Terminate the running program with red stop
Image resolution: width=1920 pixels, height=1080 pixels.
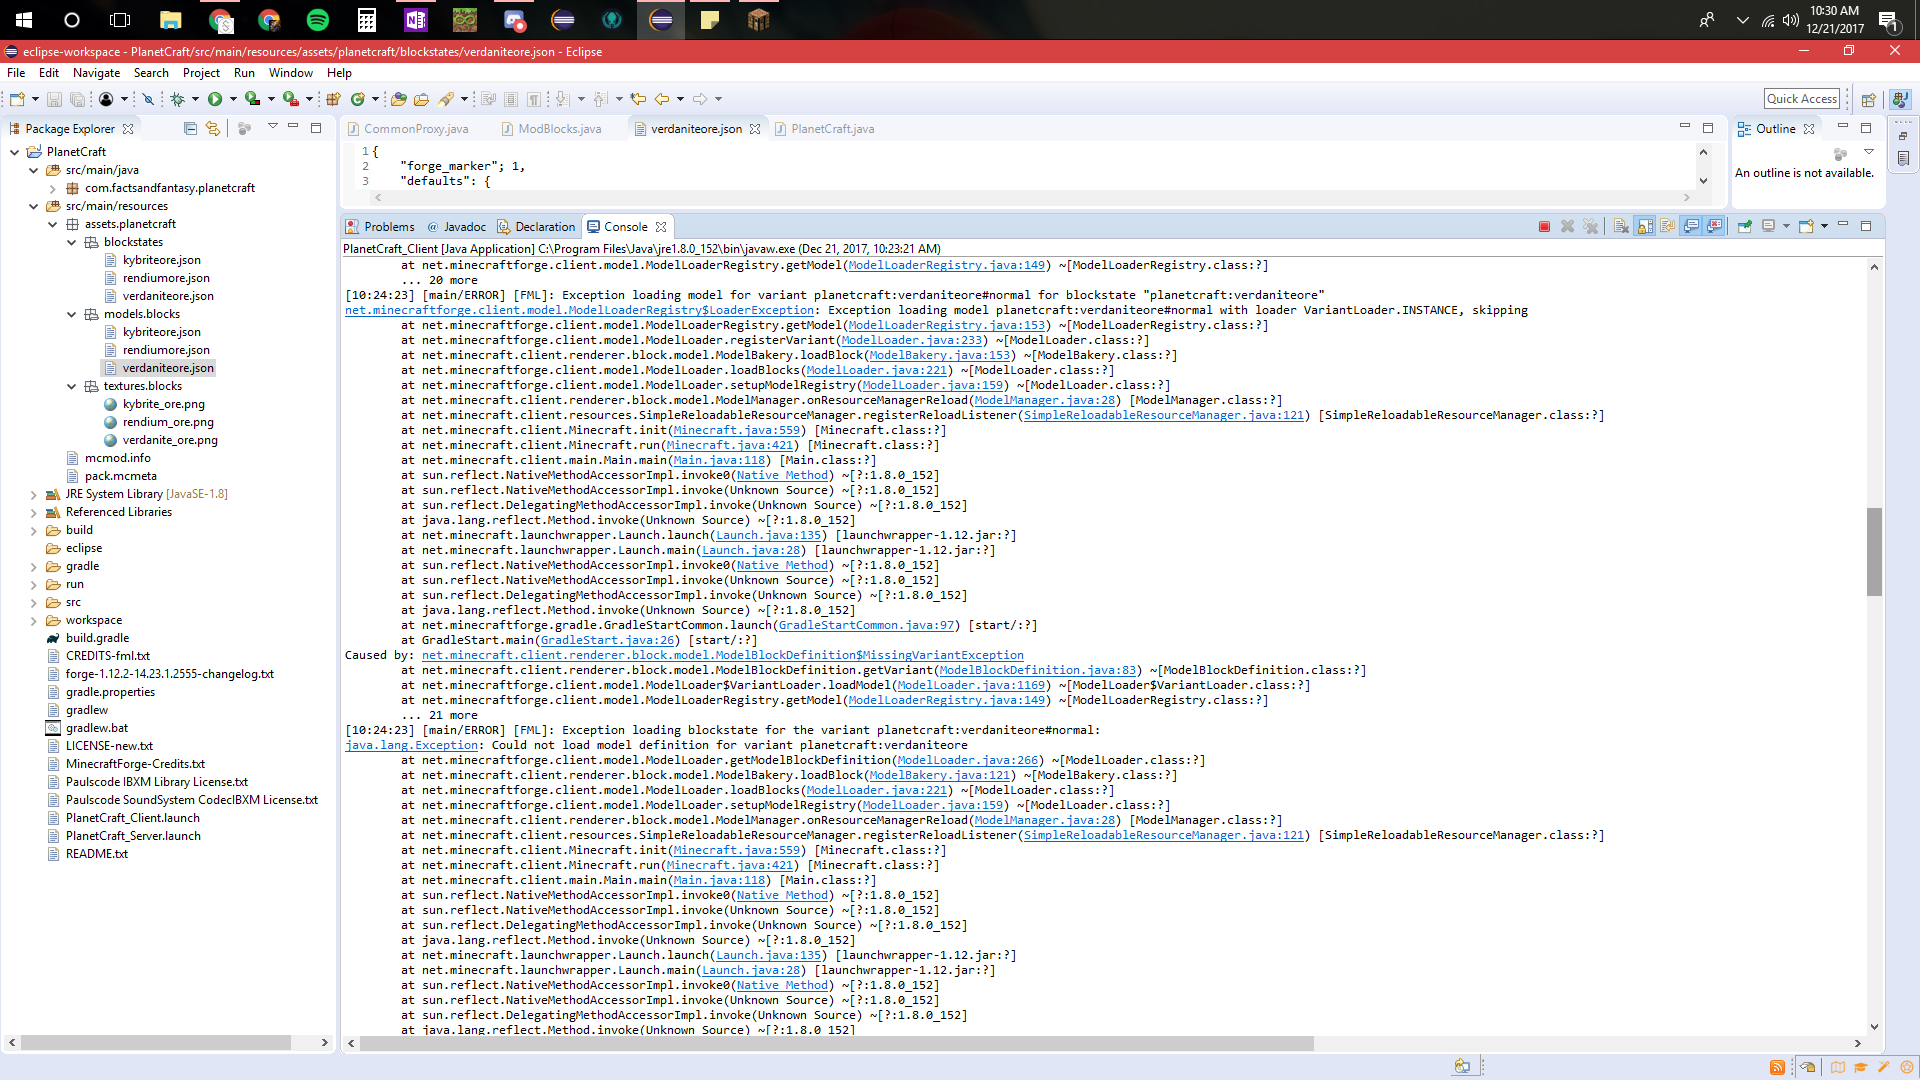coord(1544,227)
